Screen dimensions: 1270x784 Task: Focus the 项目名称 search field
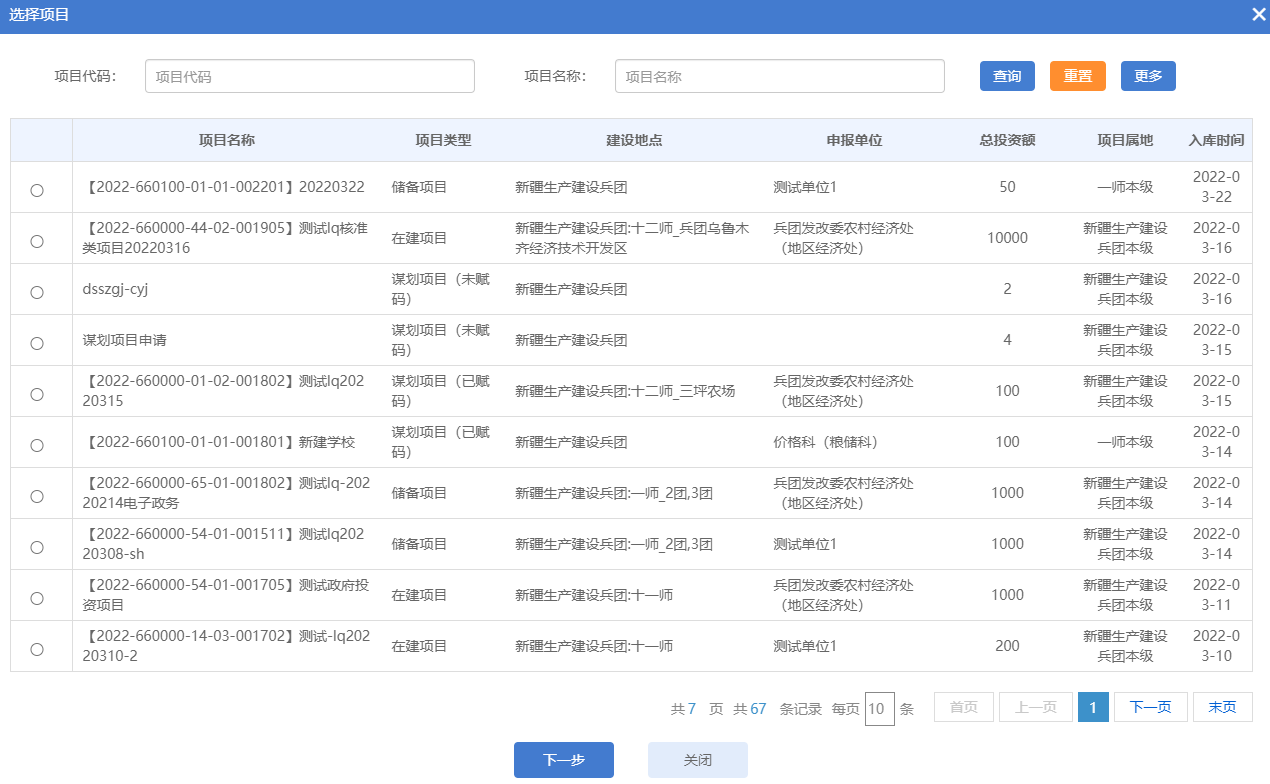(779, 76)
